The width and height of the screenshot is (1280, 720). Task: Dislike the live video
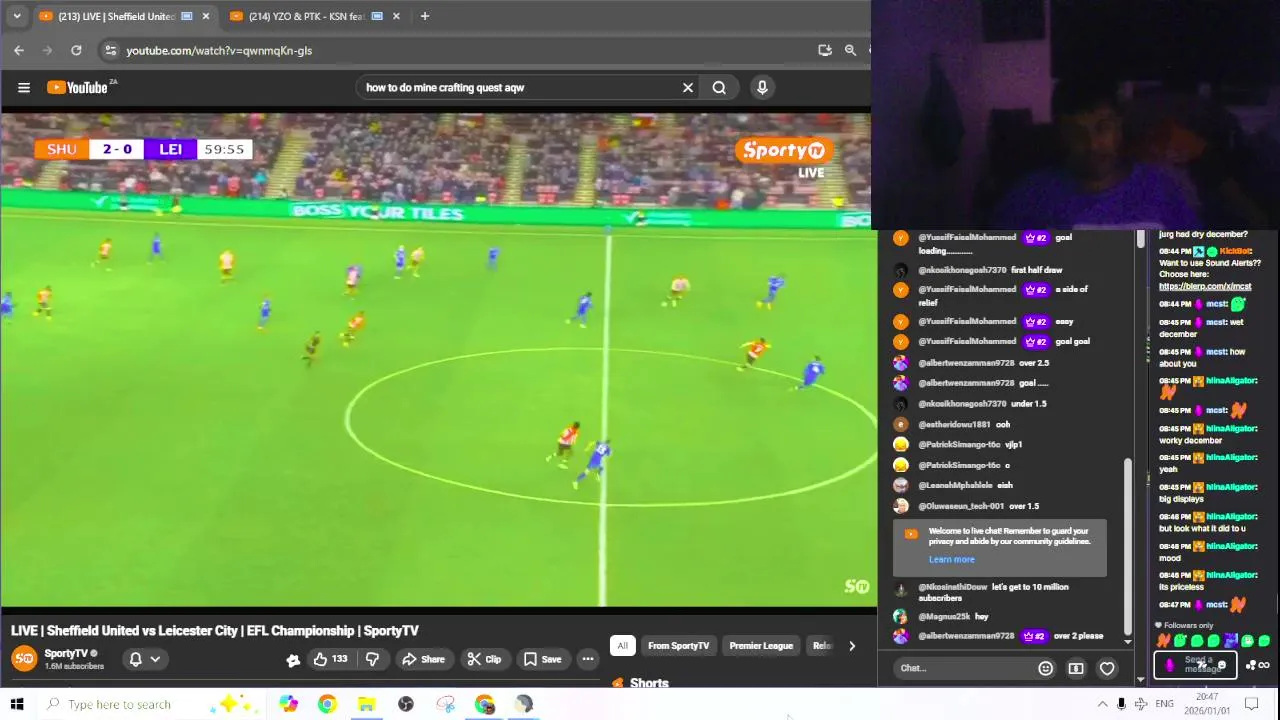372,659
